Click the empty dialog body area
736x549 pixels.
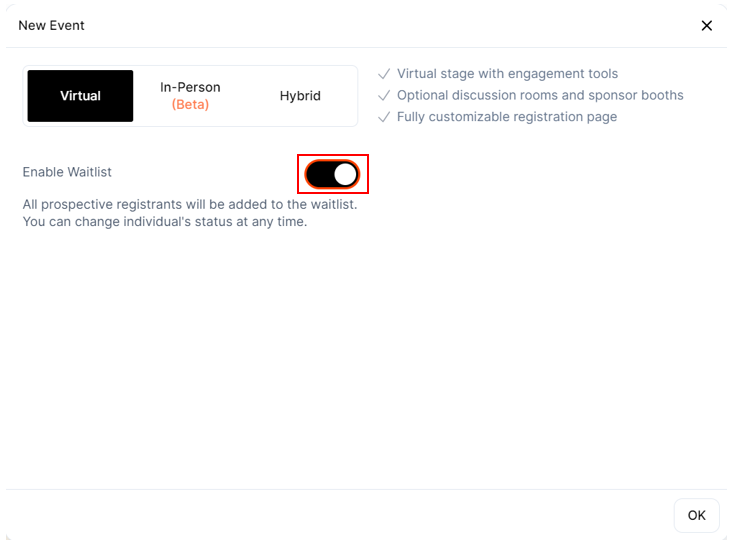[x=368, y=360]
